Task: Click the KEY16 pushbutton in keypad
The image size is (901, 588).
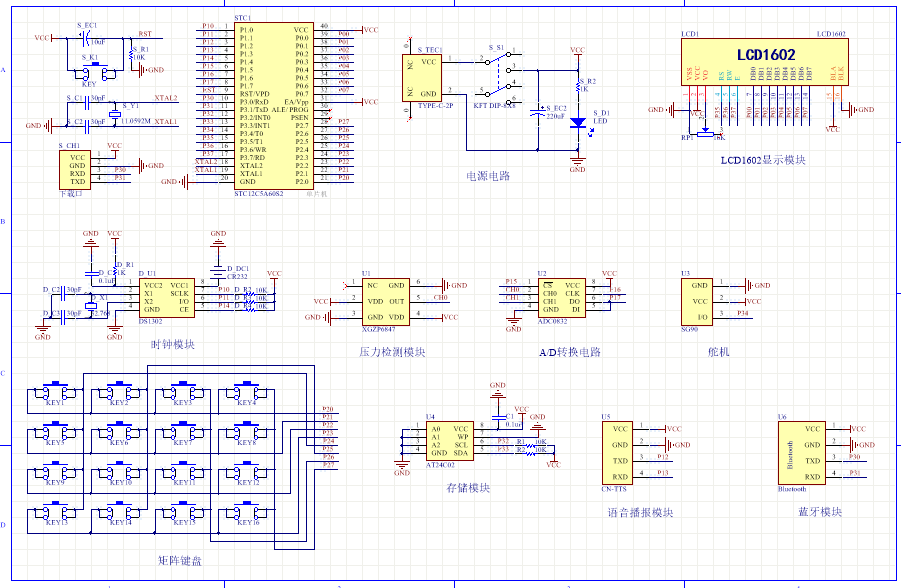Action: [246, 511]
